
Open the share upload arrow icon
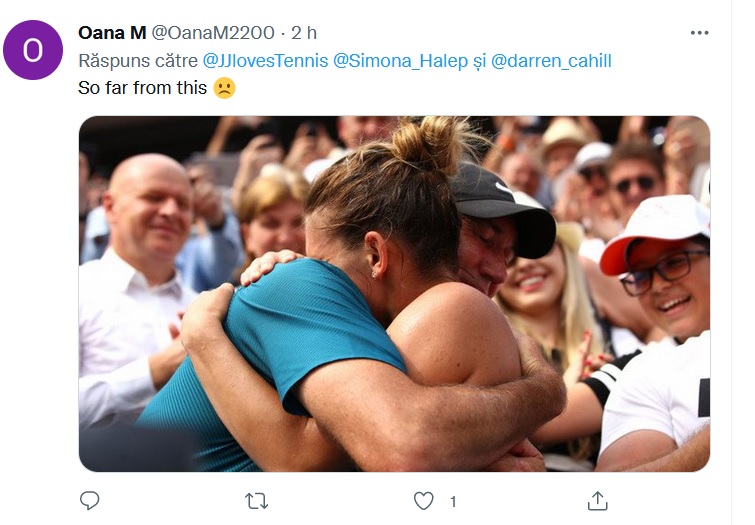(598, 501)
